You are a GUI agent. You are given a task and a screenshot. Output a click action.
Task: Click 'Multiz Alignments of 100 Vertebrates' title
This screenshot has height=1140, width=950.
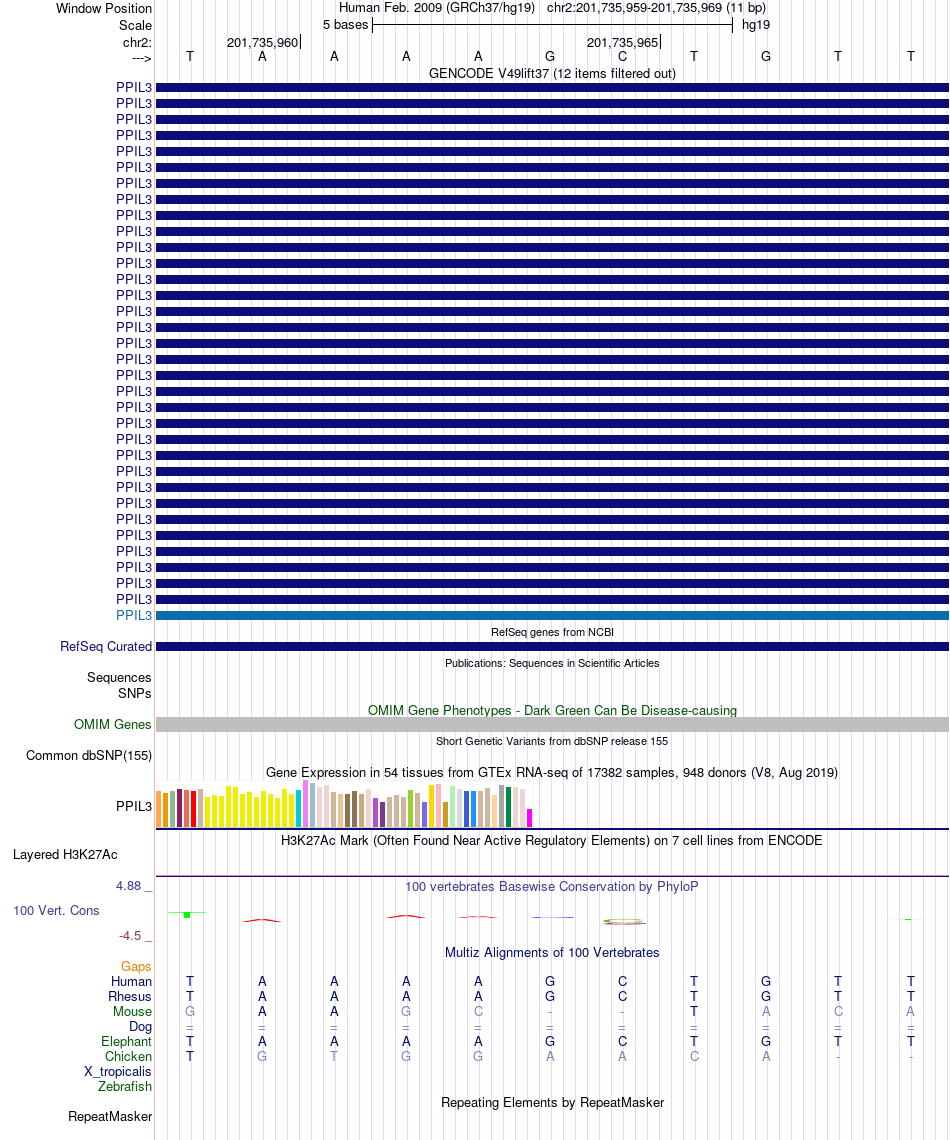[552, 952]
